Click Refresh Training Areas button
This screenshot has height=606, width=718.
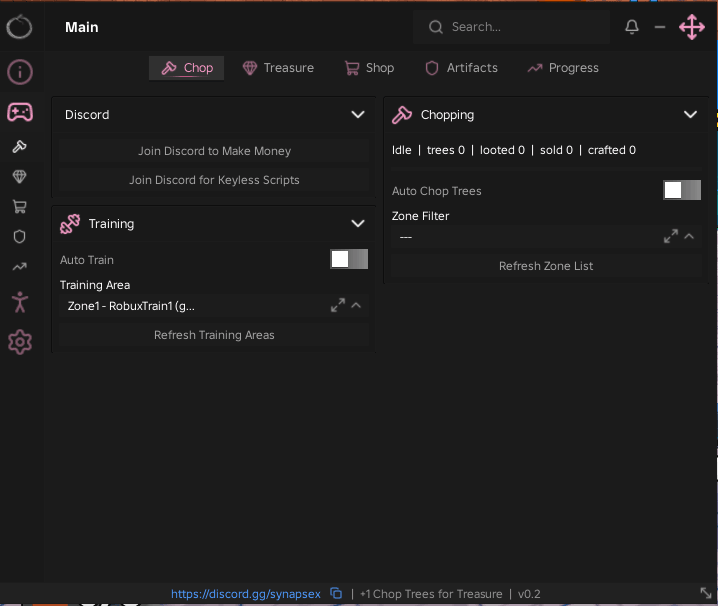214,335
